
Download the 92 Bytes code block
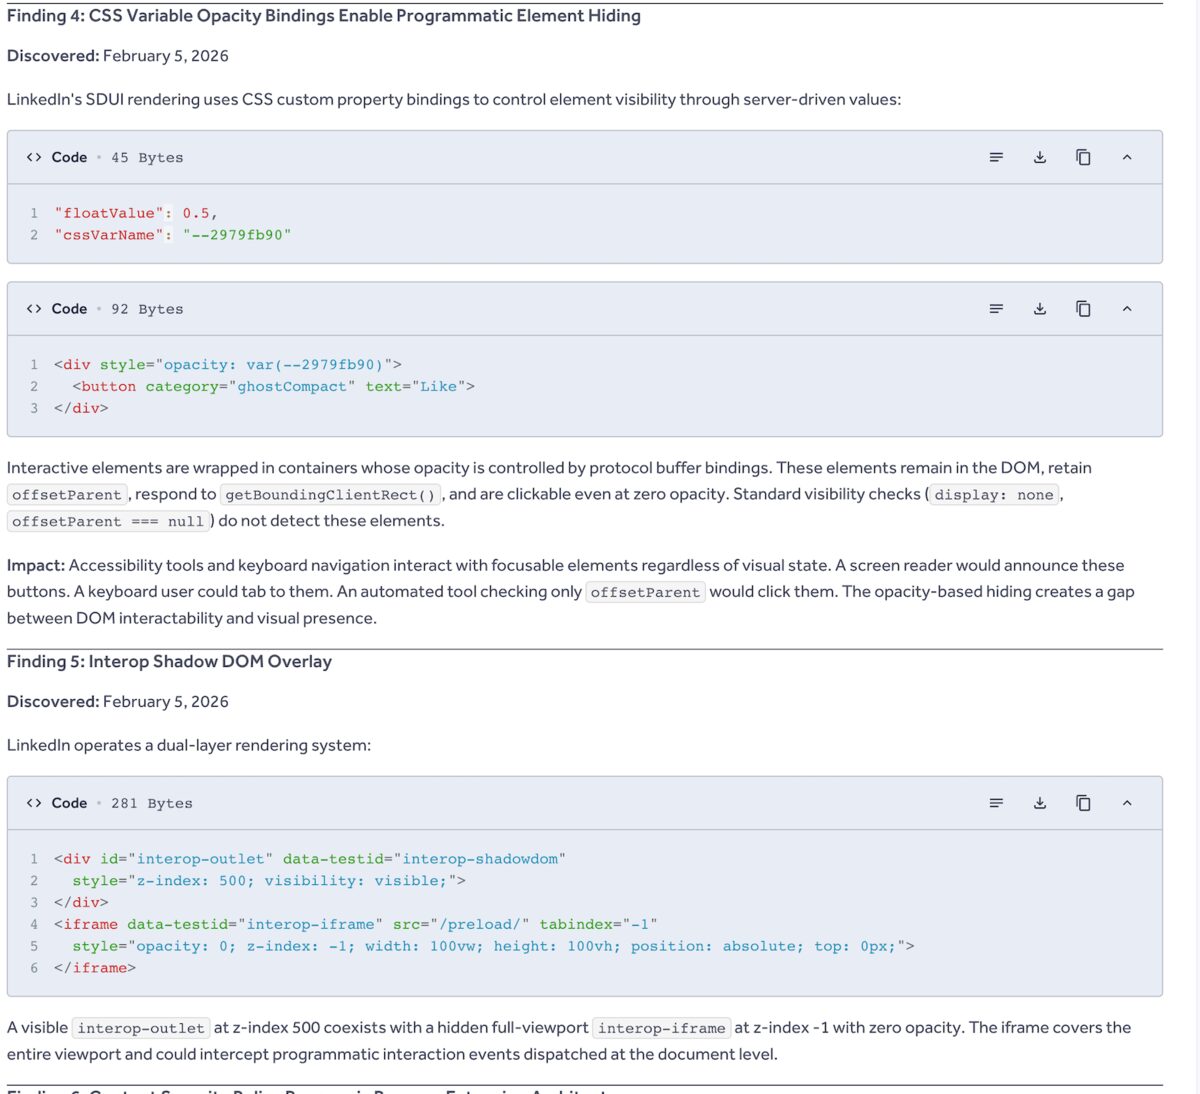point(1039,309)
